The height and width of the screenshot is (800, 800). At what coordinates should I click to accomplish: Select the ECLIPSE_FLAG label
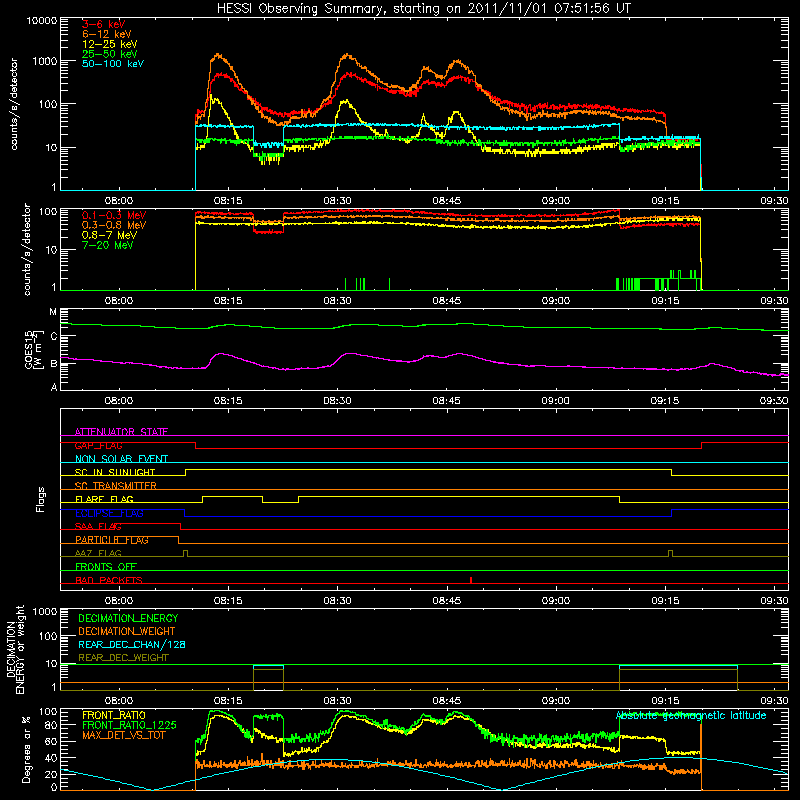109,513
